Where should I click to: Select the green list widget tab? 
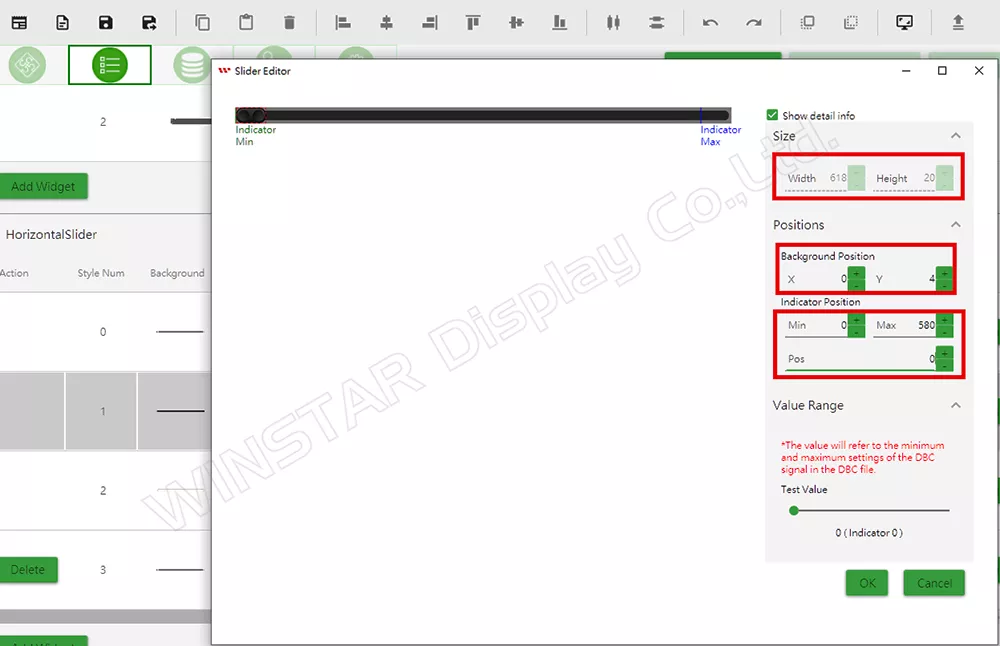(109, 65)
